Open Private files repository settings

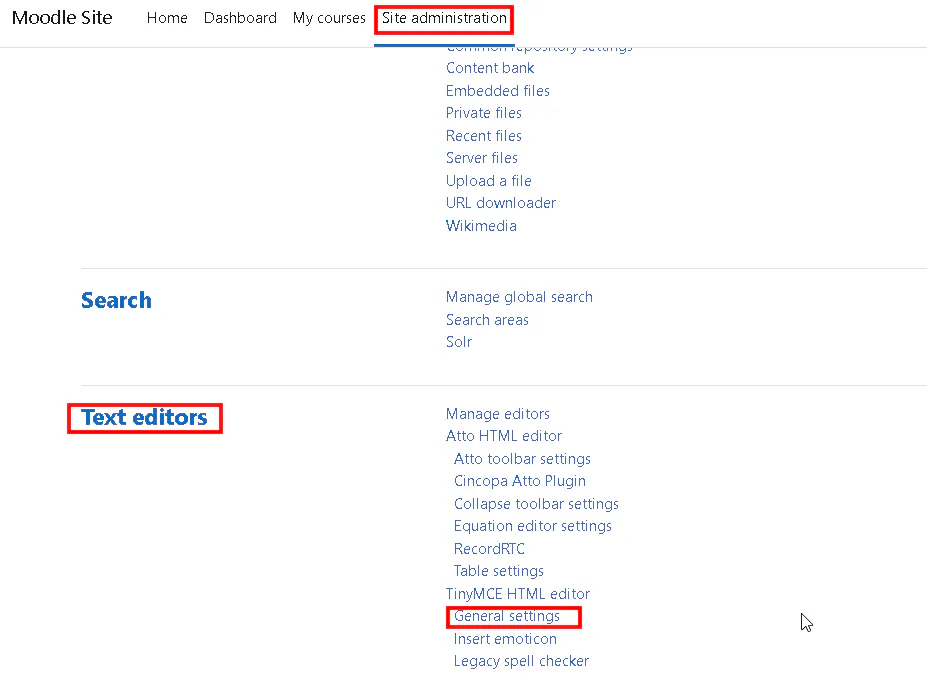click(x=484, y=113)
